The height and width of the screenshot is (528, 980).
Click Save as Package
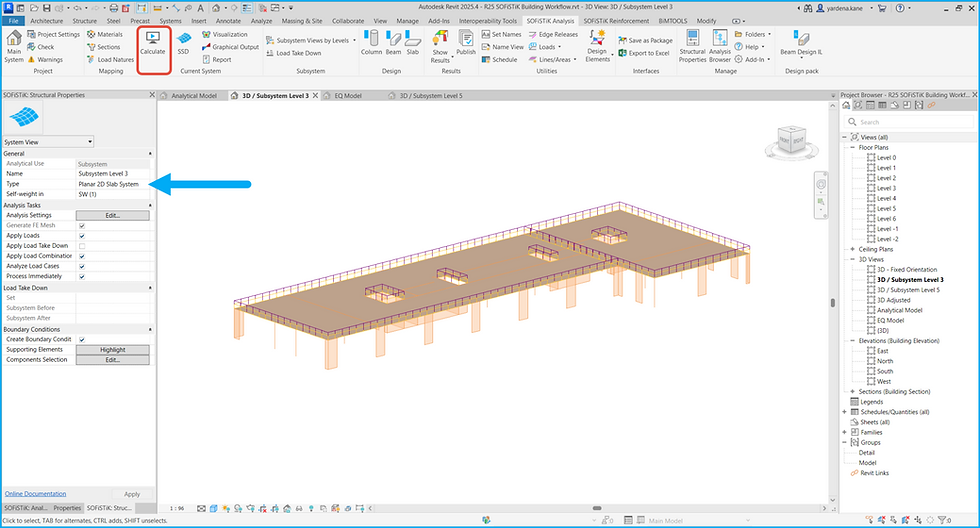(646, 41)
